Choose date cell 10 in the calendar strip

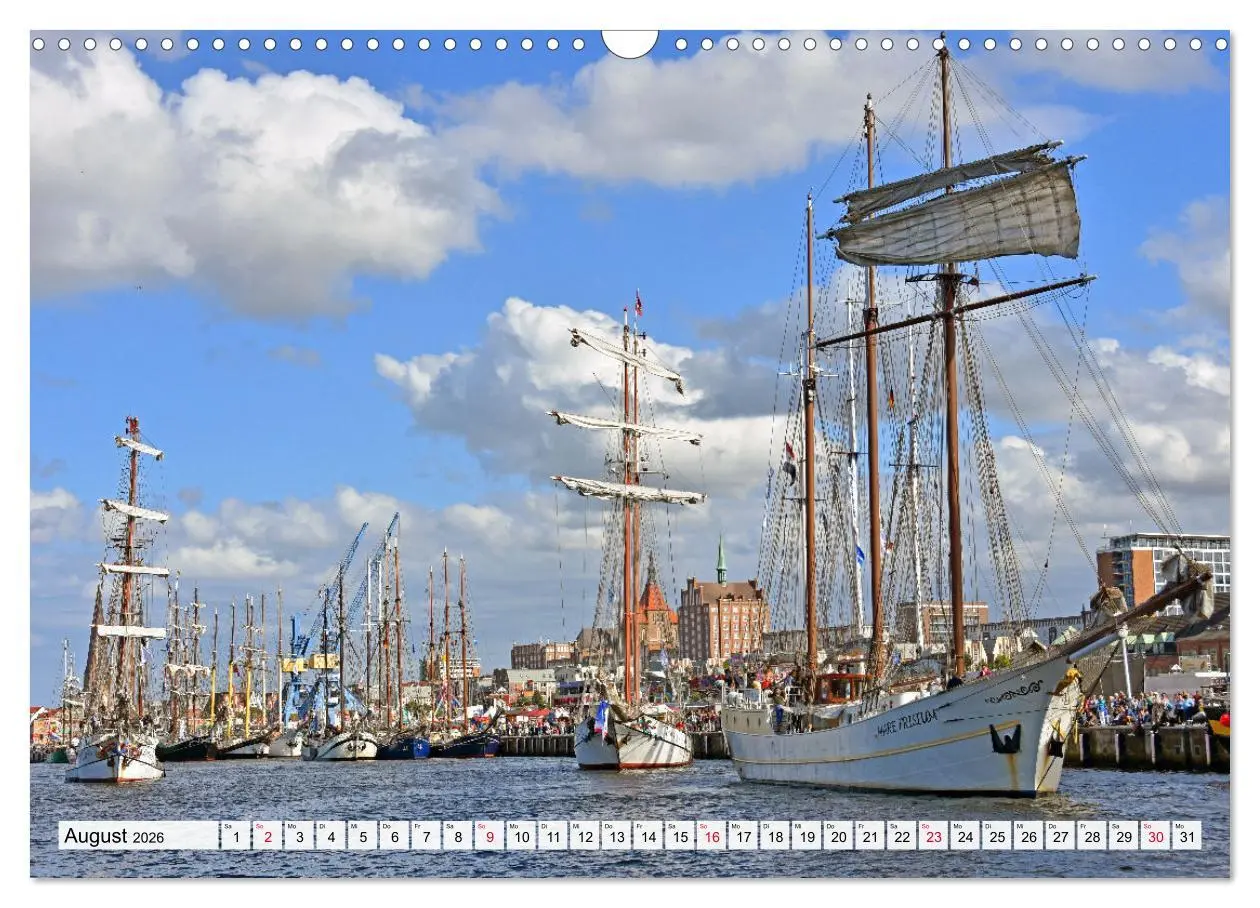(x=521, y=836)
